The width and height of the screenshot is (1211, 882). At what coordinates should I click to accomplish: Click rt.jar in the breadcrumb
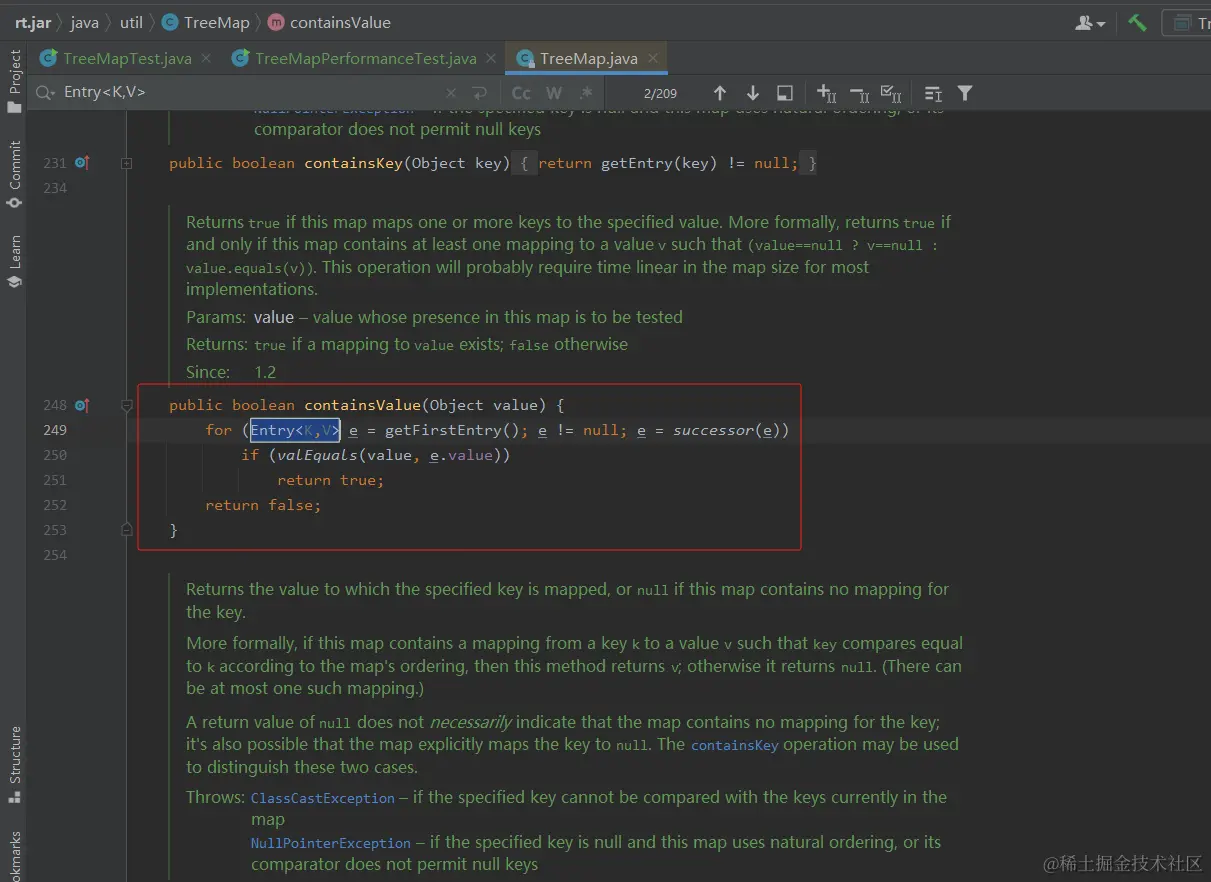[33, 22]
